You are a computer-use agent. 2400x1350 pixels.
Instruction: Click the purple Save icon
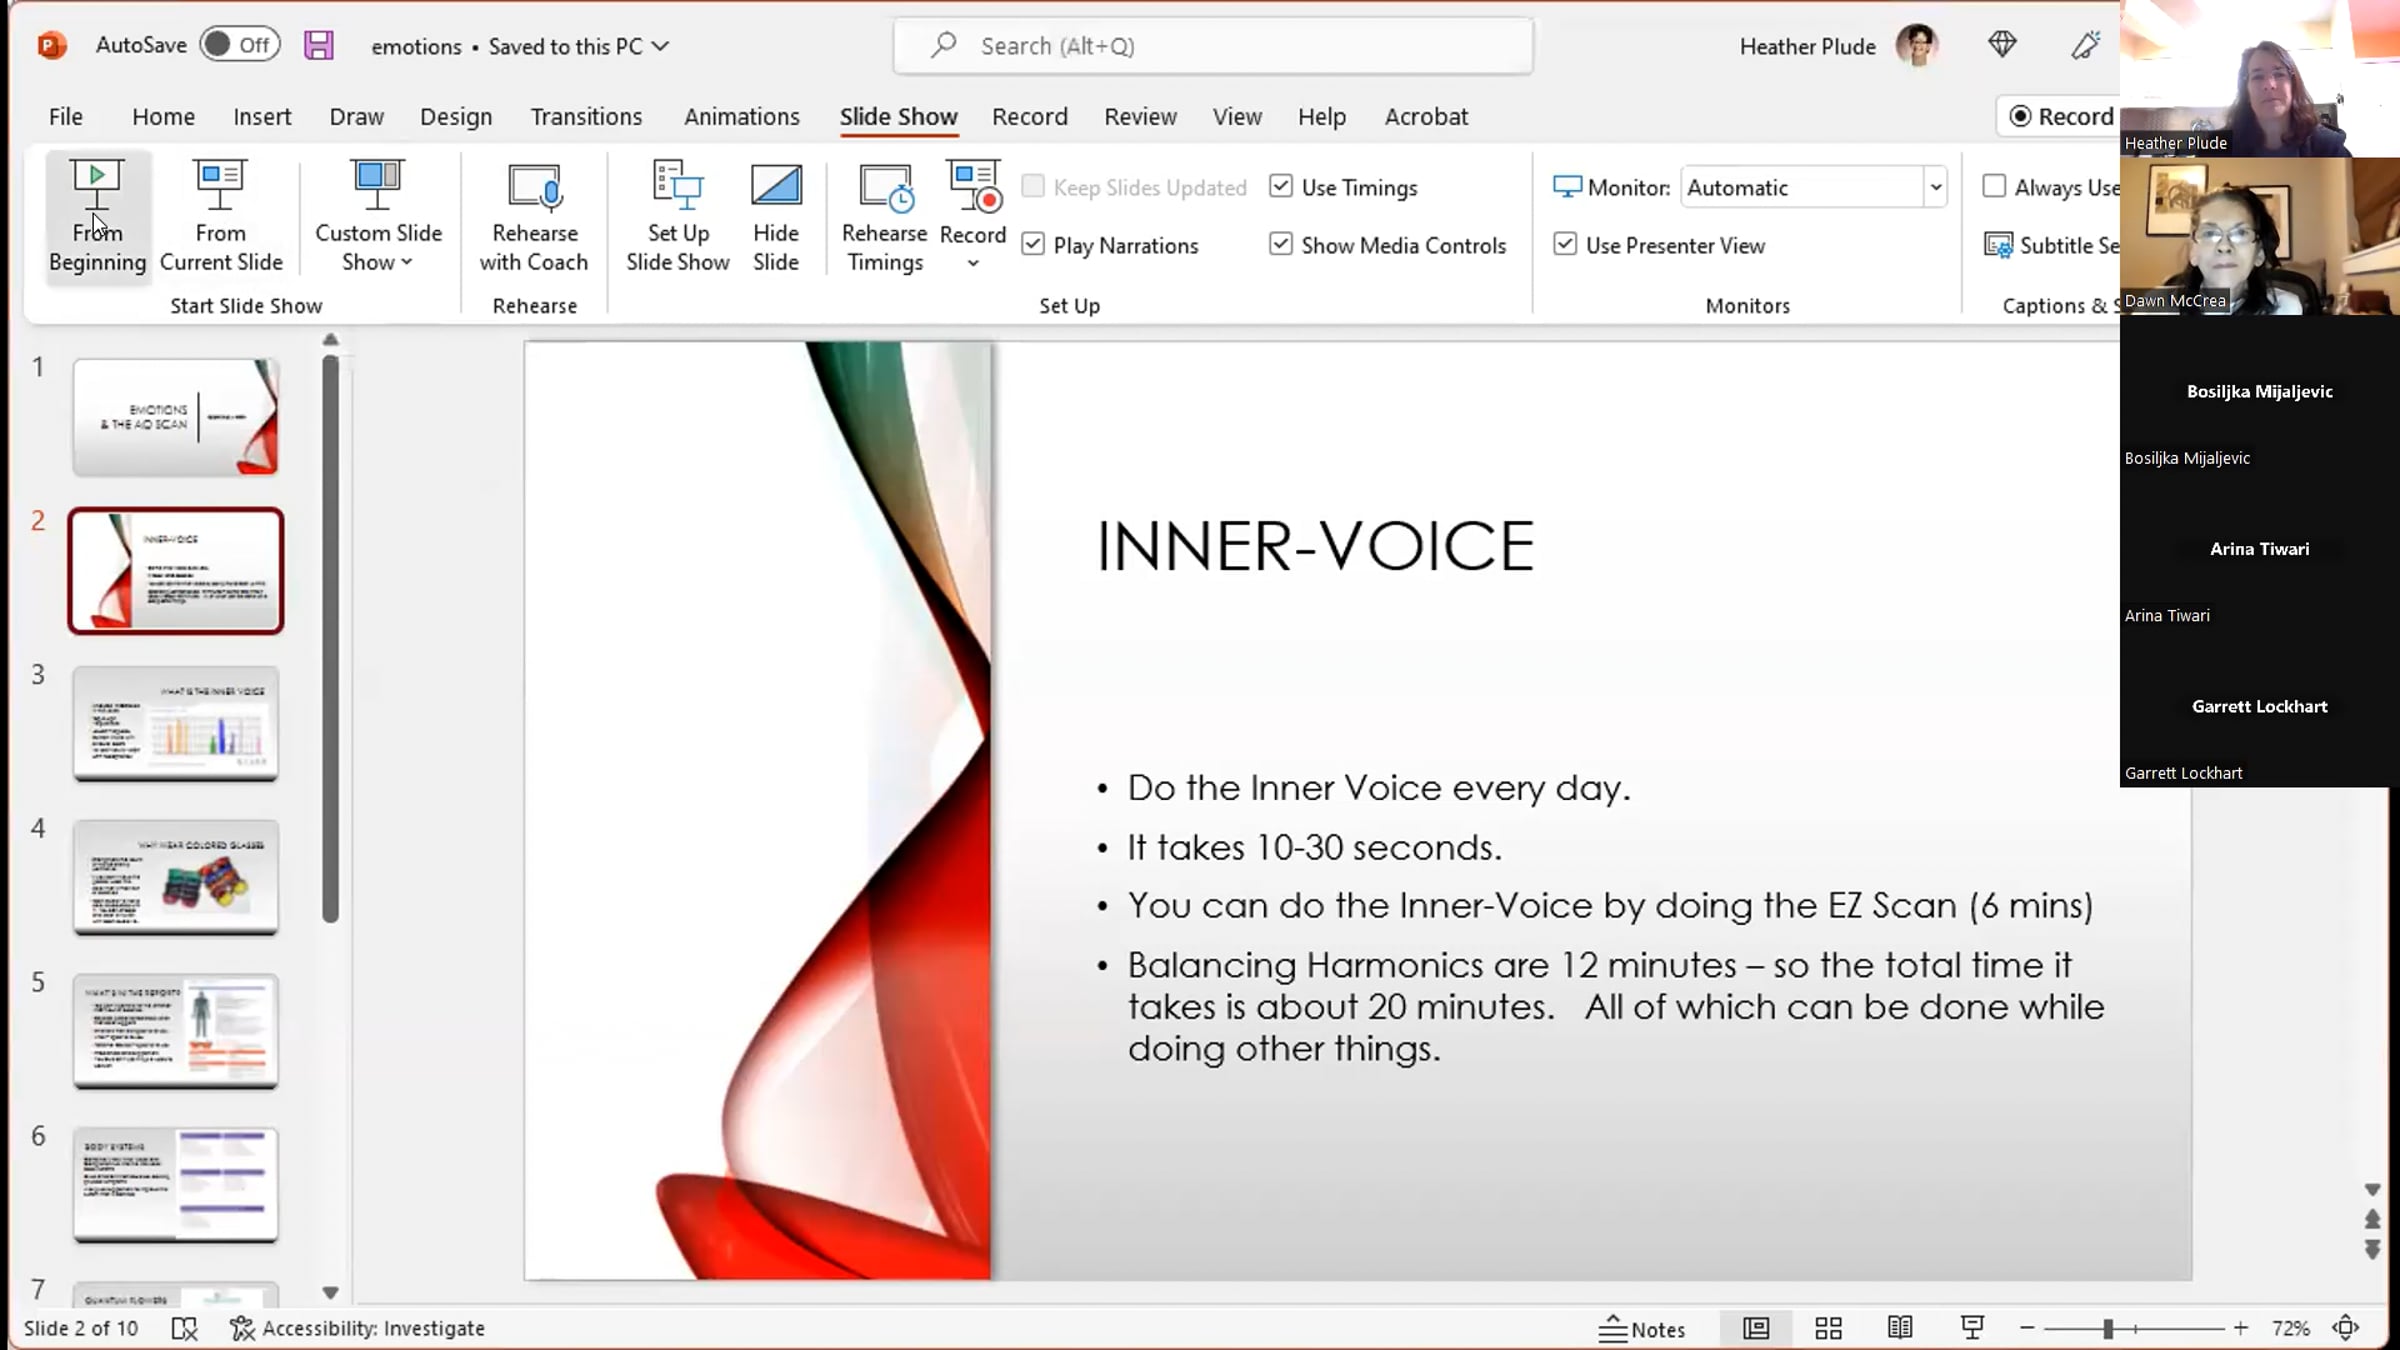click(x=319, y=45)
